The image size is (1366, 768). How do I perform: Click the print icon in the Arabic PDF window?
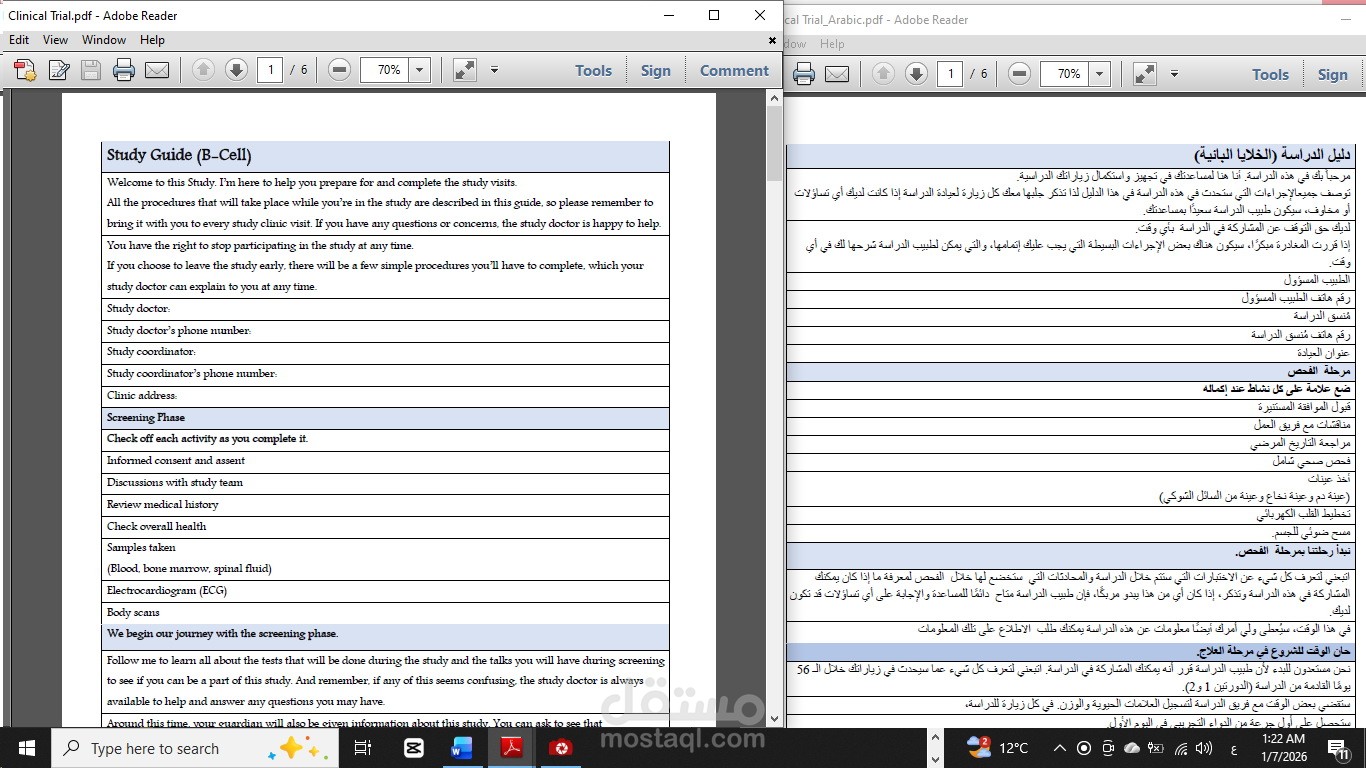tap(803, 73)
